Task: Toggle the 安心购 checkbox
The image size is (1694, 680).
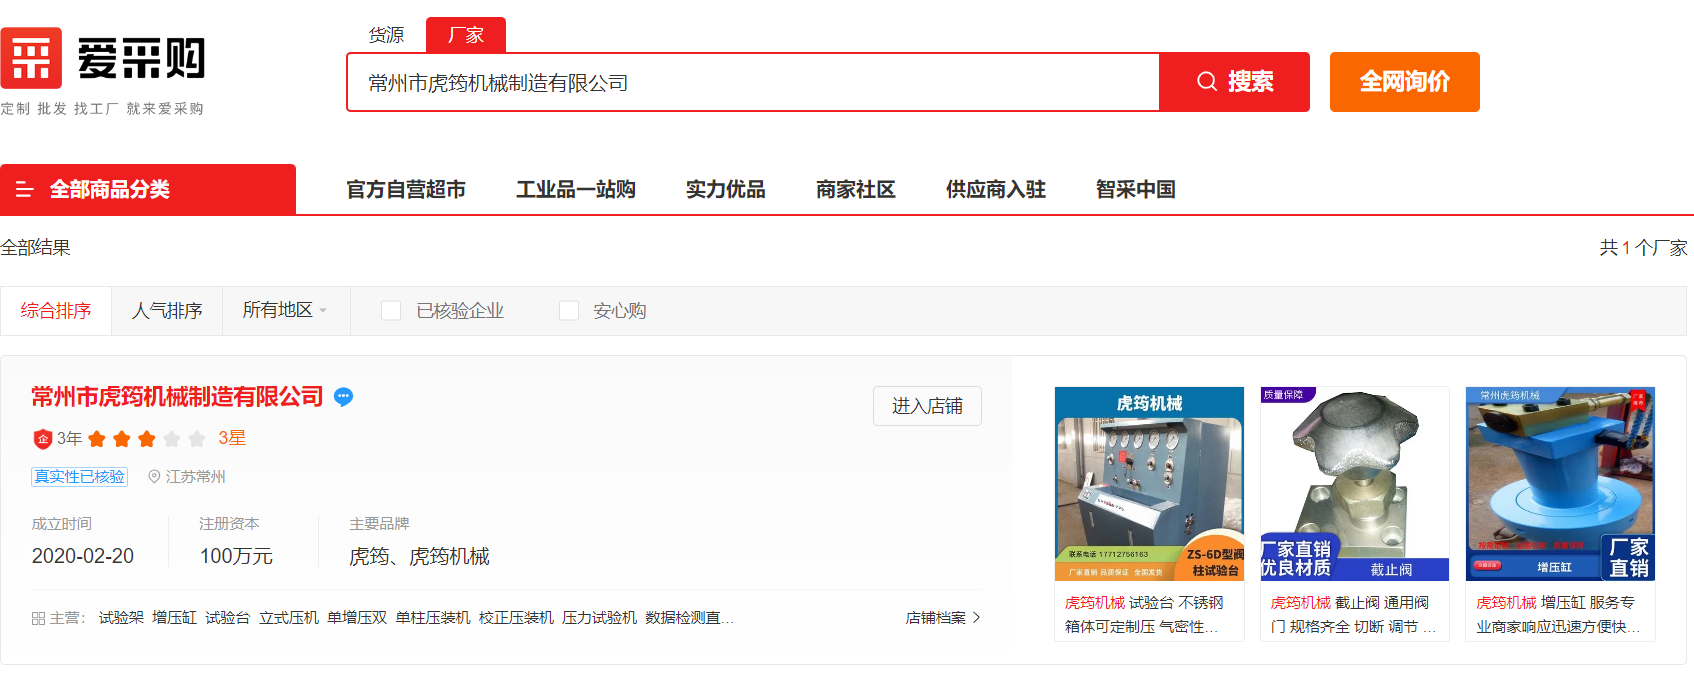Action: [569, 311]
